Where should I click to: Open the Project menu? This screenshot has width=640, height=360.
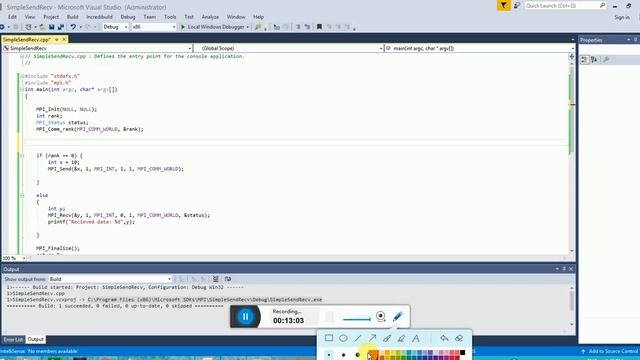coord(51,17)
